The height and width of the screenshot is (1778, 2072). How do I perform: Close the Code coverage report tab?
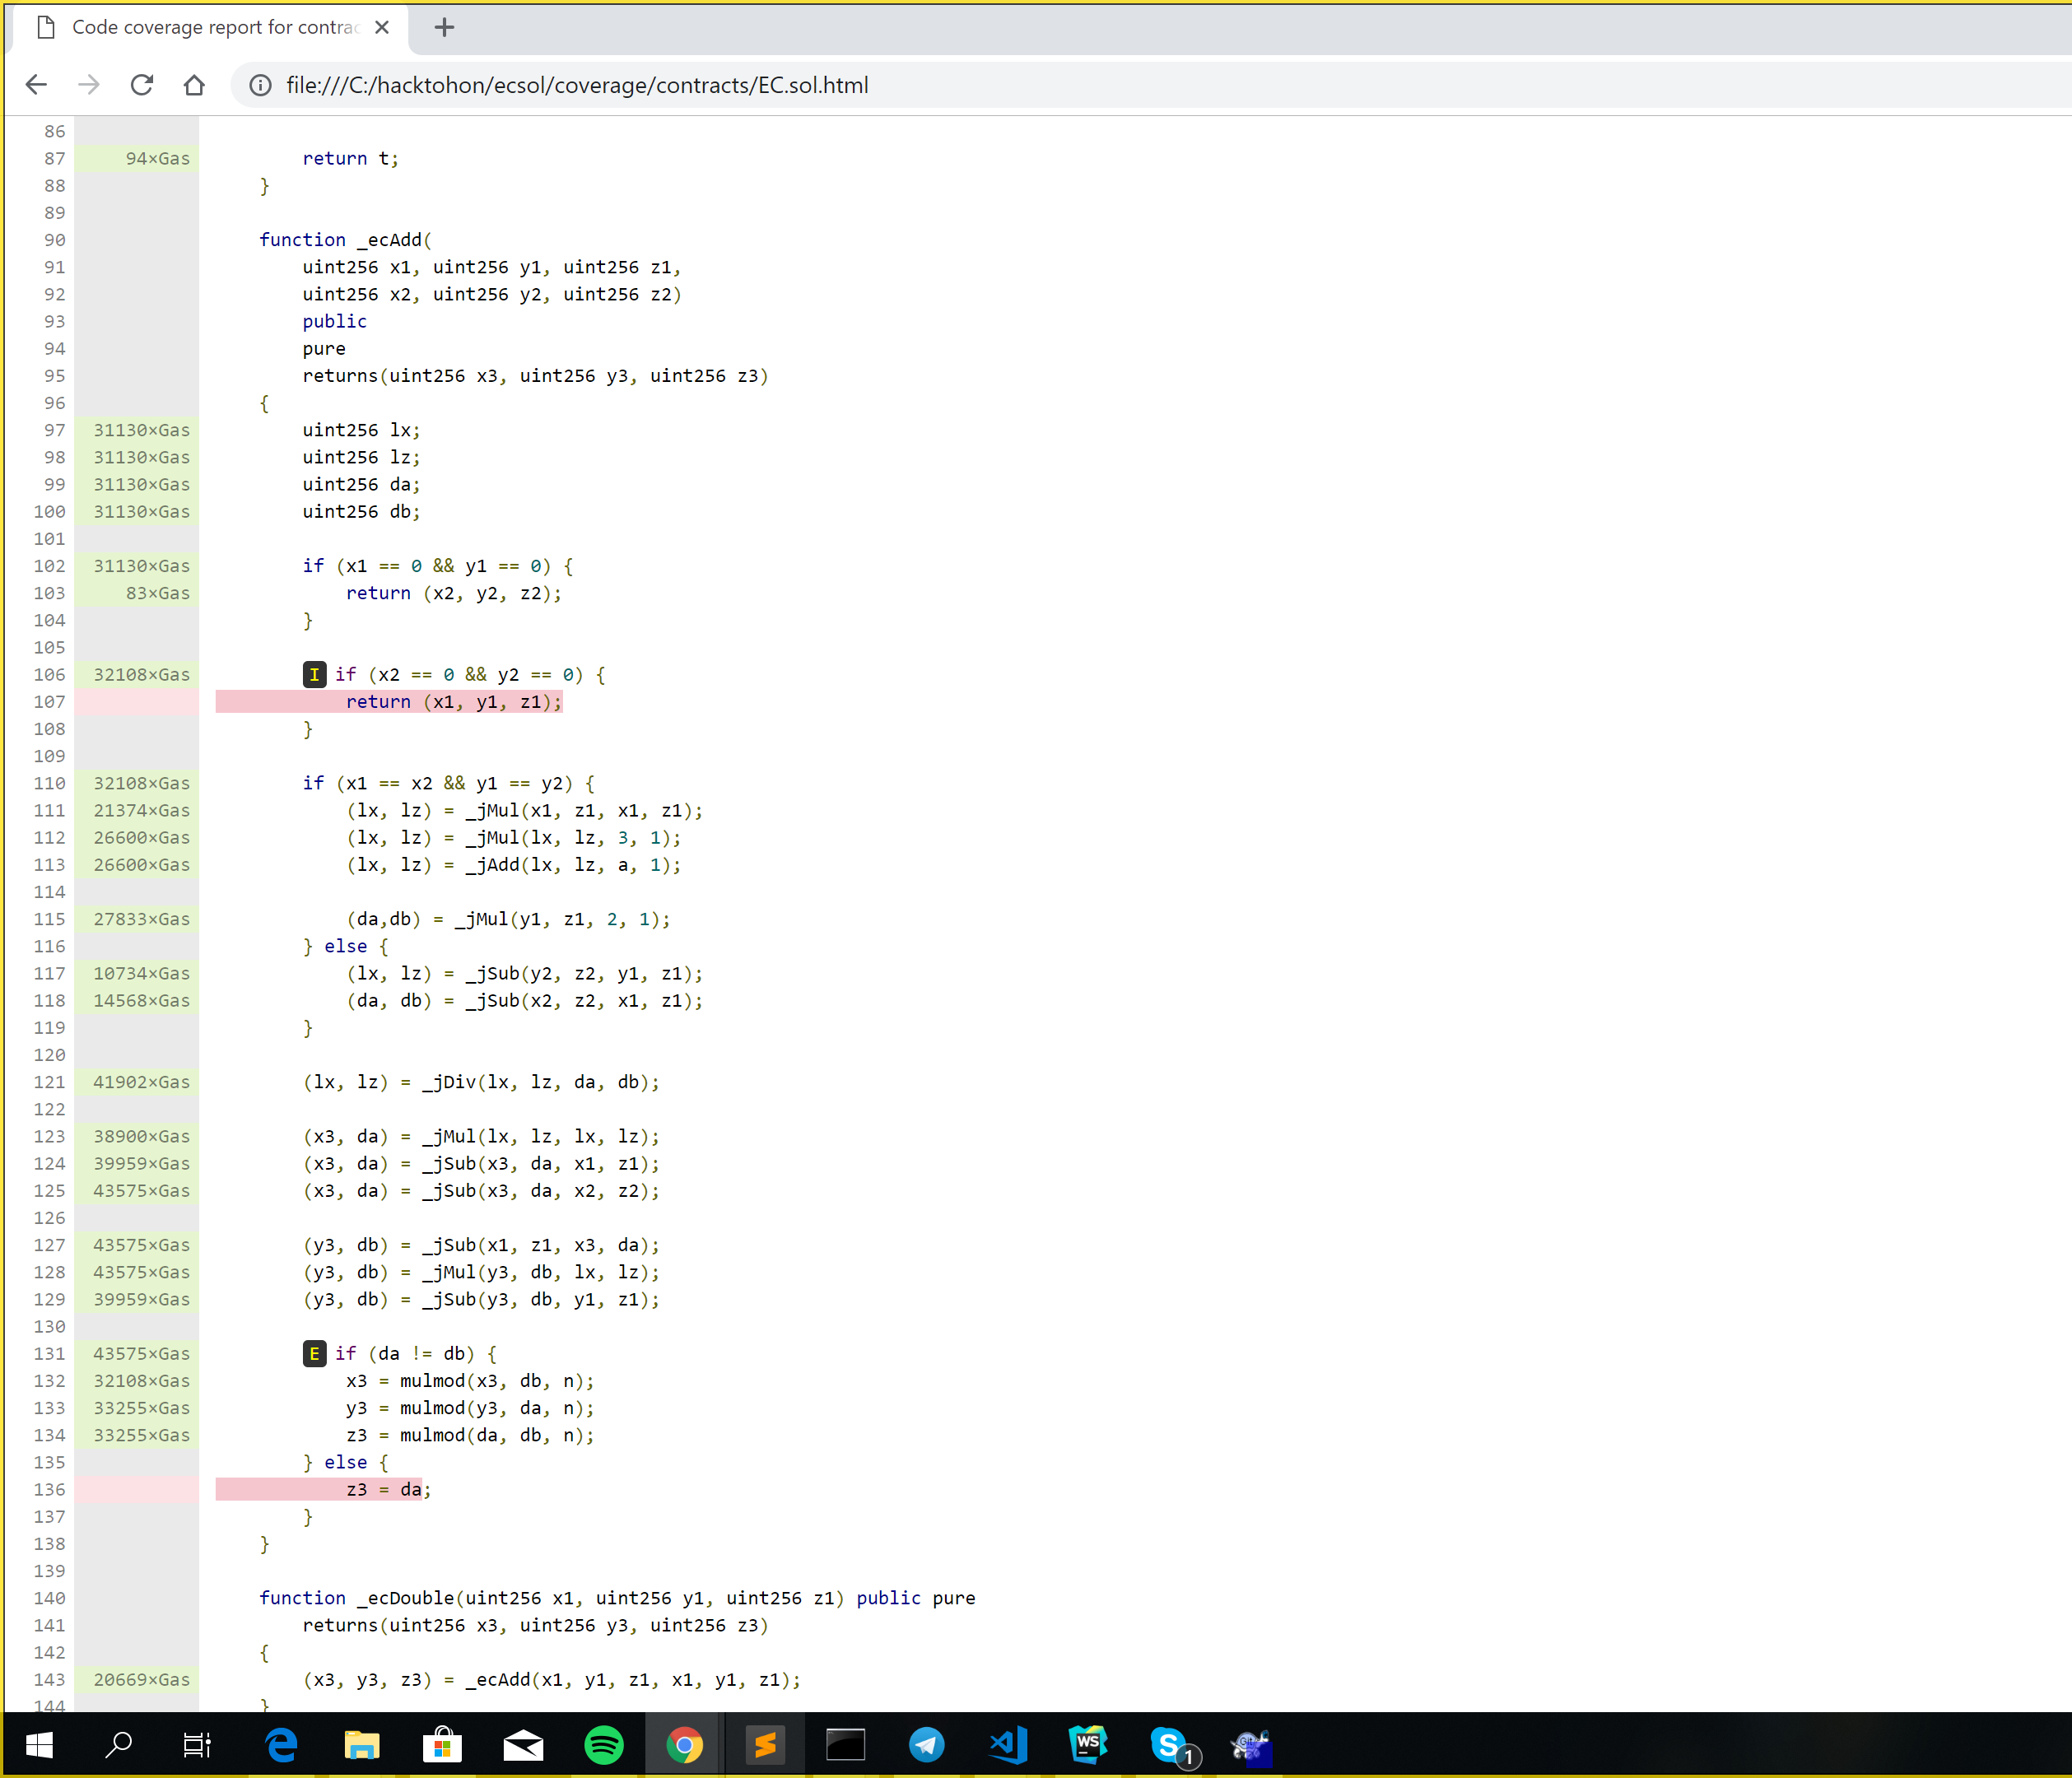382,28
